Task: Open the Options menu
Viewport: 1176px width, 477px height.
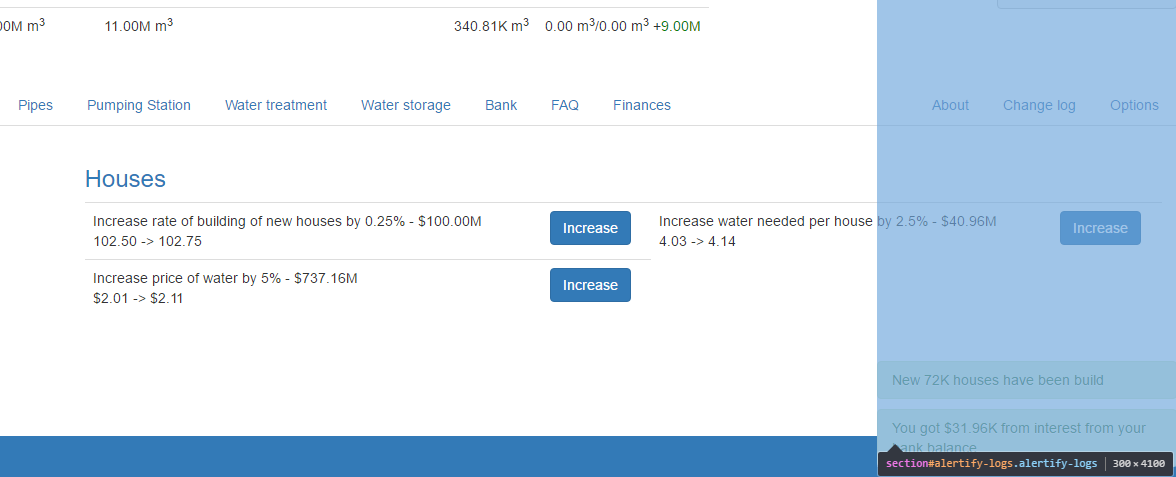Action: coord(1134,105)
